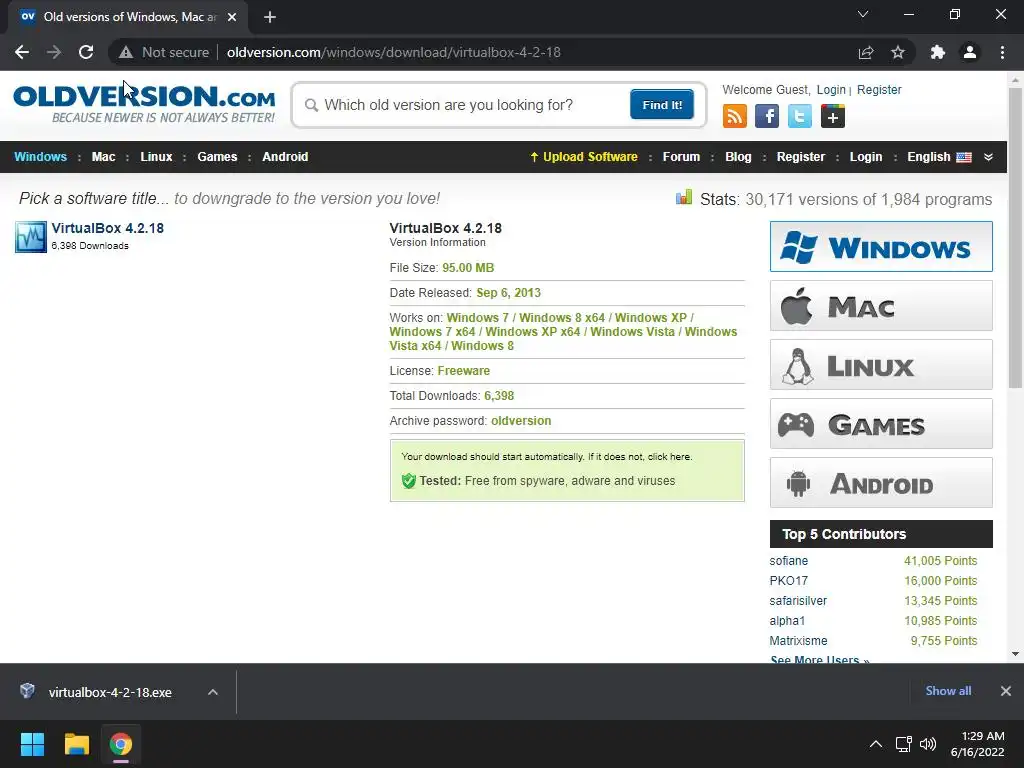Open the Mac navigation menu item
This screenshot has height=768, width=1024.
pos(103,157)
